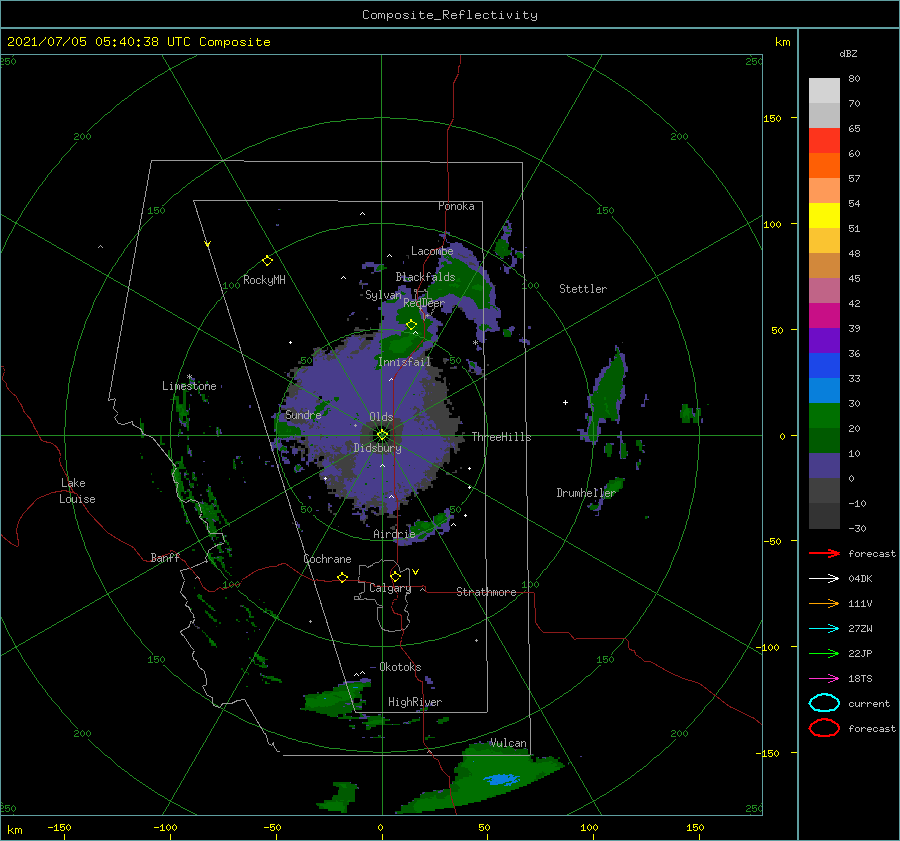Click the Sundre town label

pyautogui.click(x=303, y=415)
